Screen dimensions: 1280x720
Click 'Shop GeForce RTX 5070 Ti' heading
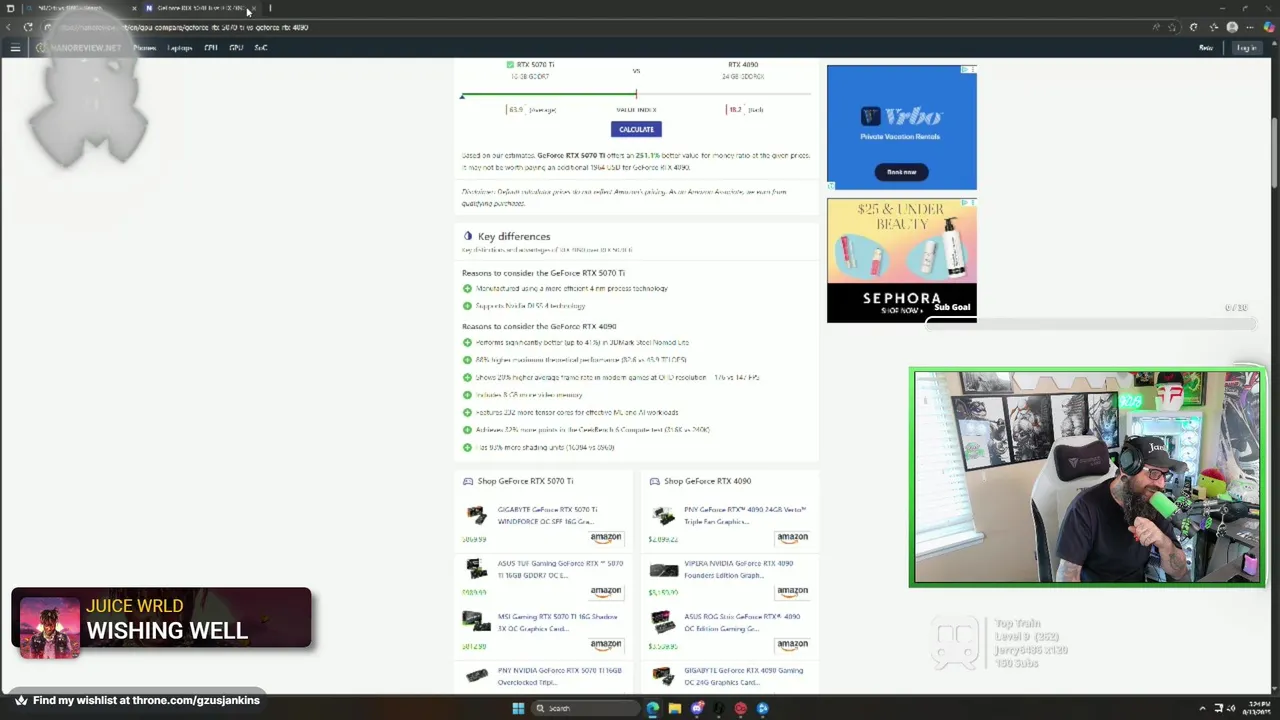525,481
